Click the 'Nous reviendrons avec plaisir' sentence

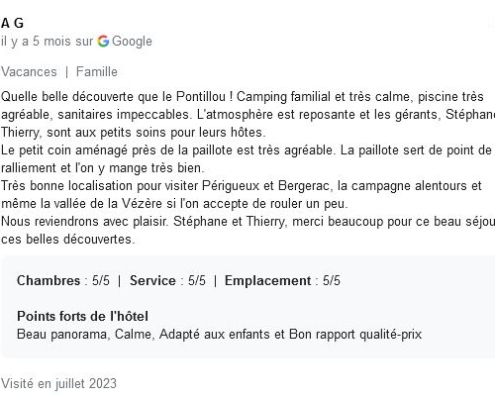(84, 222)
